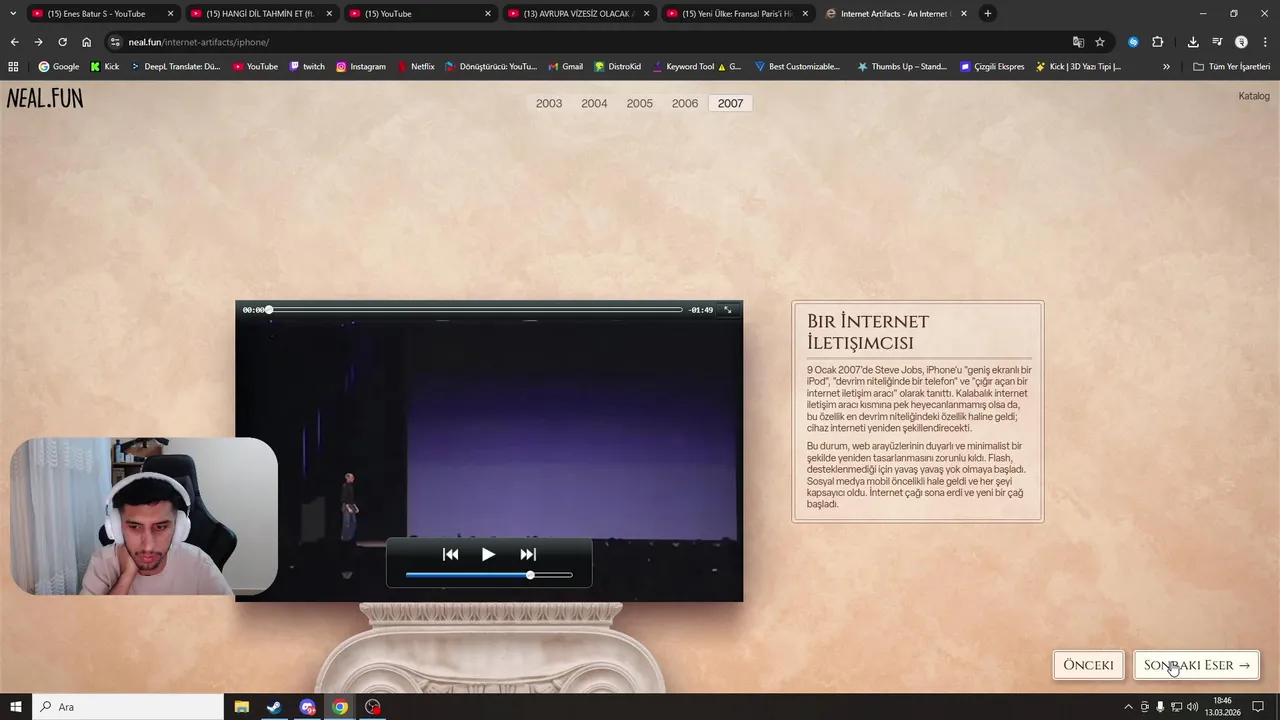Screen dimensions: 1280x720
Task: Click the fast-forward button in video player
Action: click(x=528, y=554)
